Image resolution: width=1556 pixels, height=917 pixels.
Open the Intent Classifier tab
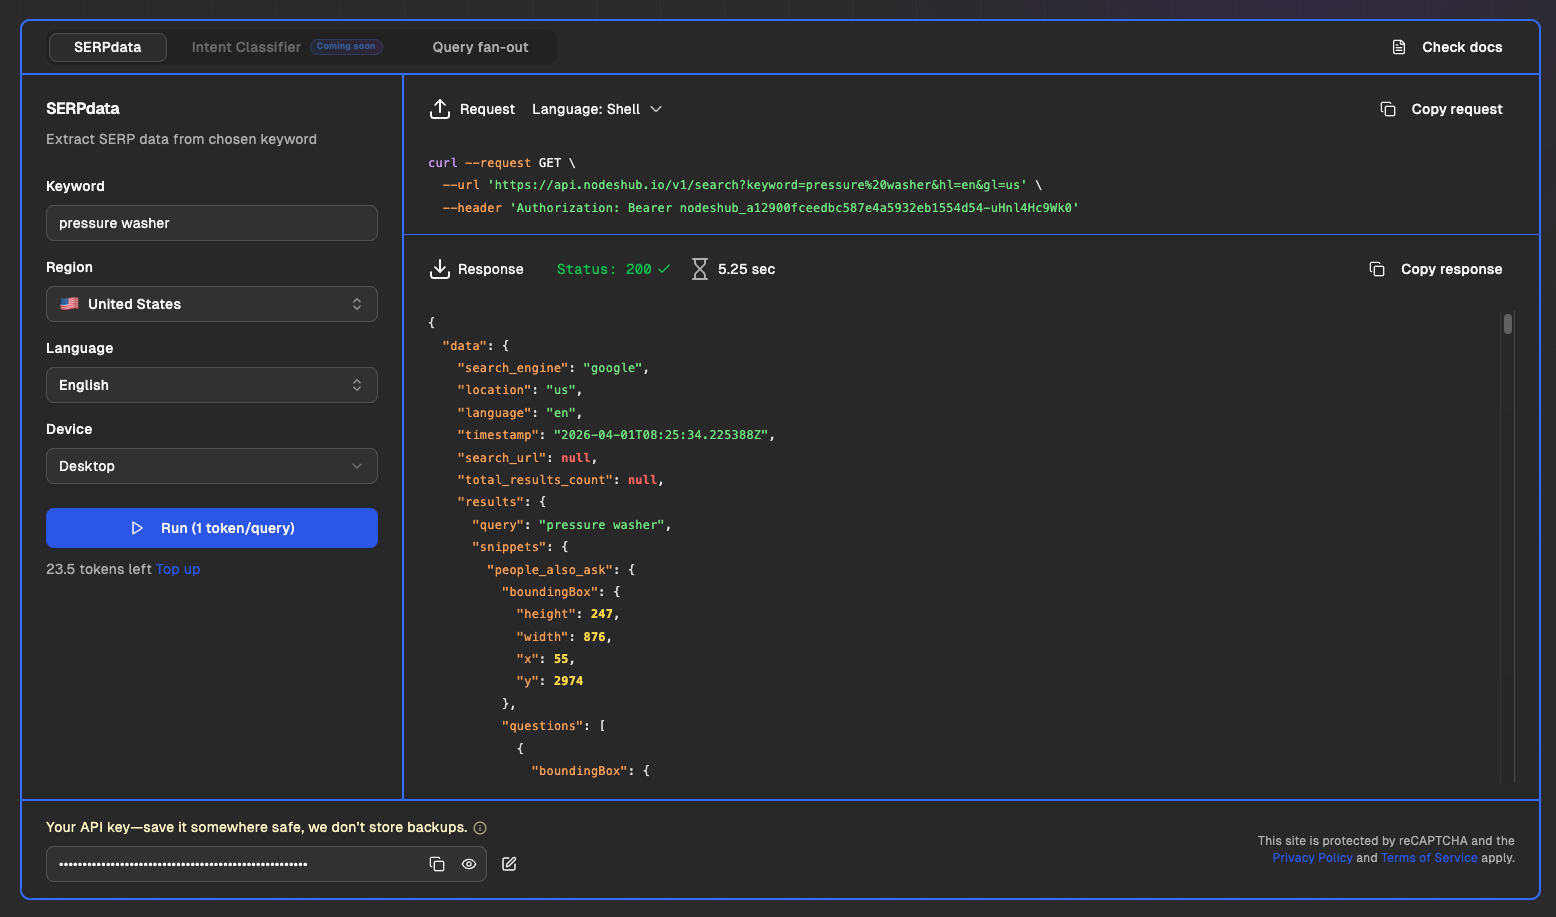[x=246, y=47]
